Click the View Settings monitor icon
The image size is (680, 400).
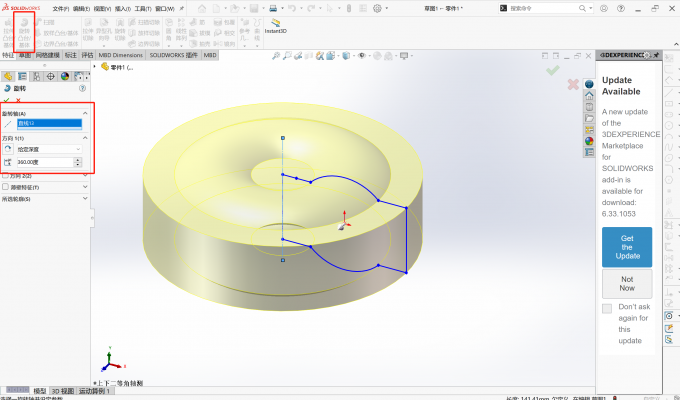click(x=404, y=56)
